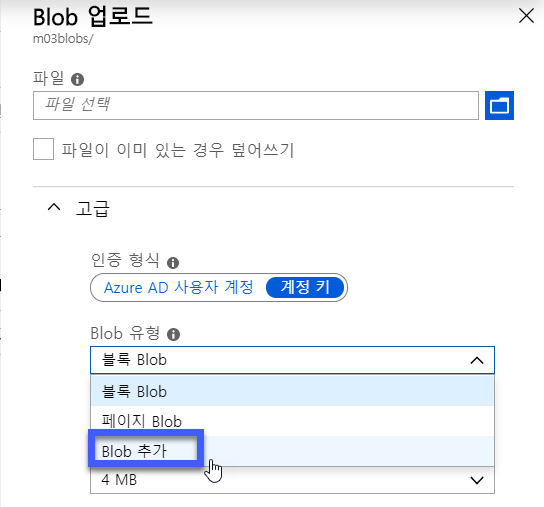This screenshot has width=544, height=507.
Task: Collapse the 고급 section chevron
Action: [54, 208]
